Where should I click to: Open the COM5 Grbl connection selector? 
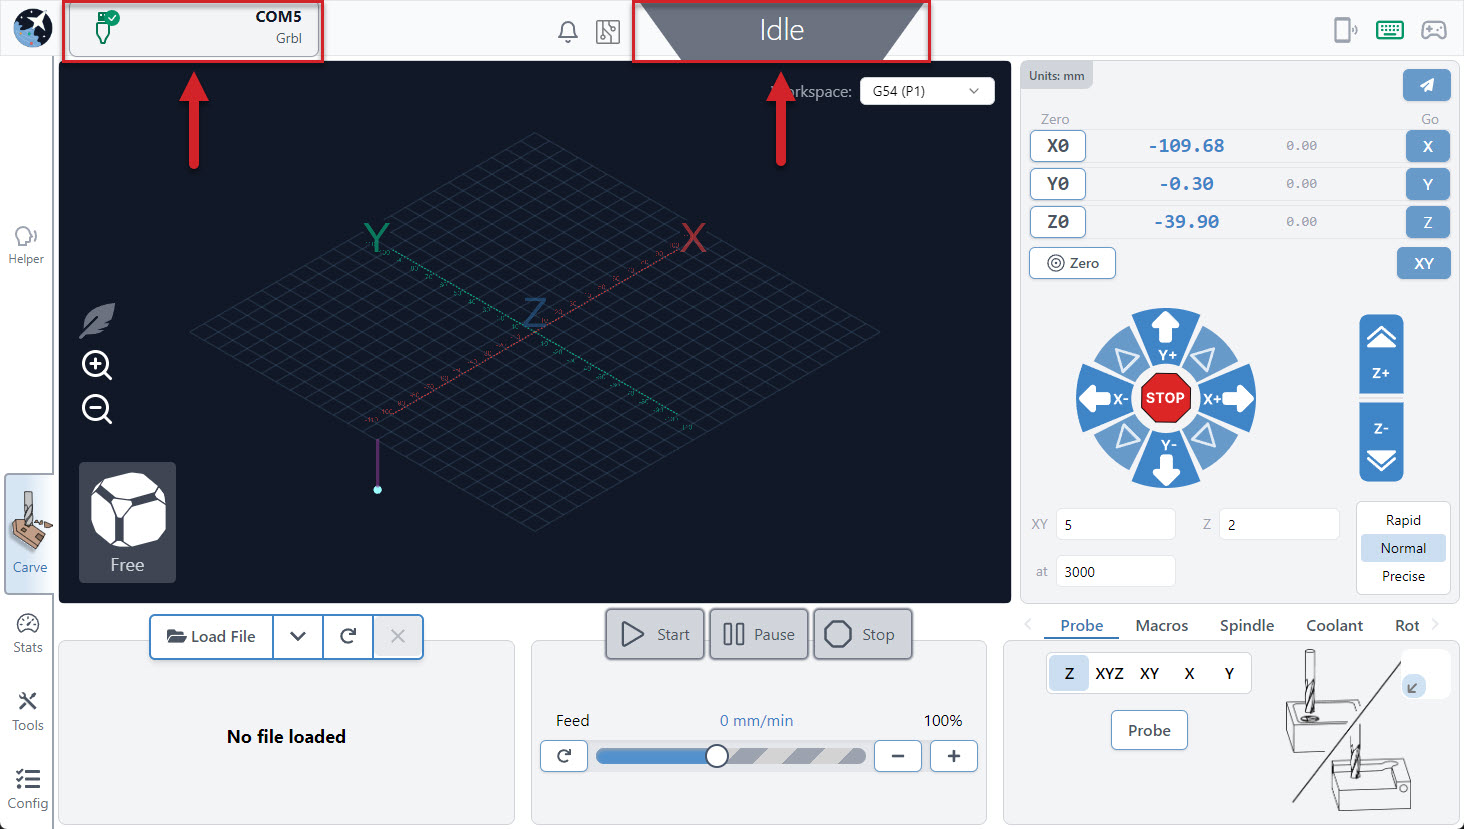[195, 29]
